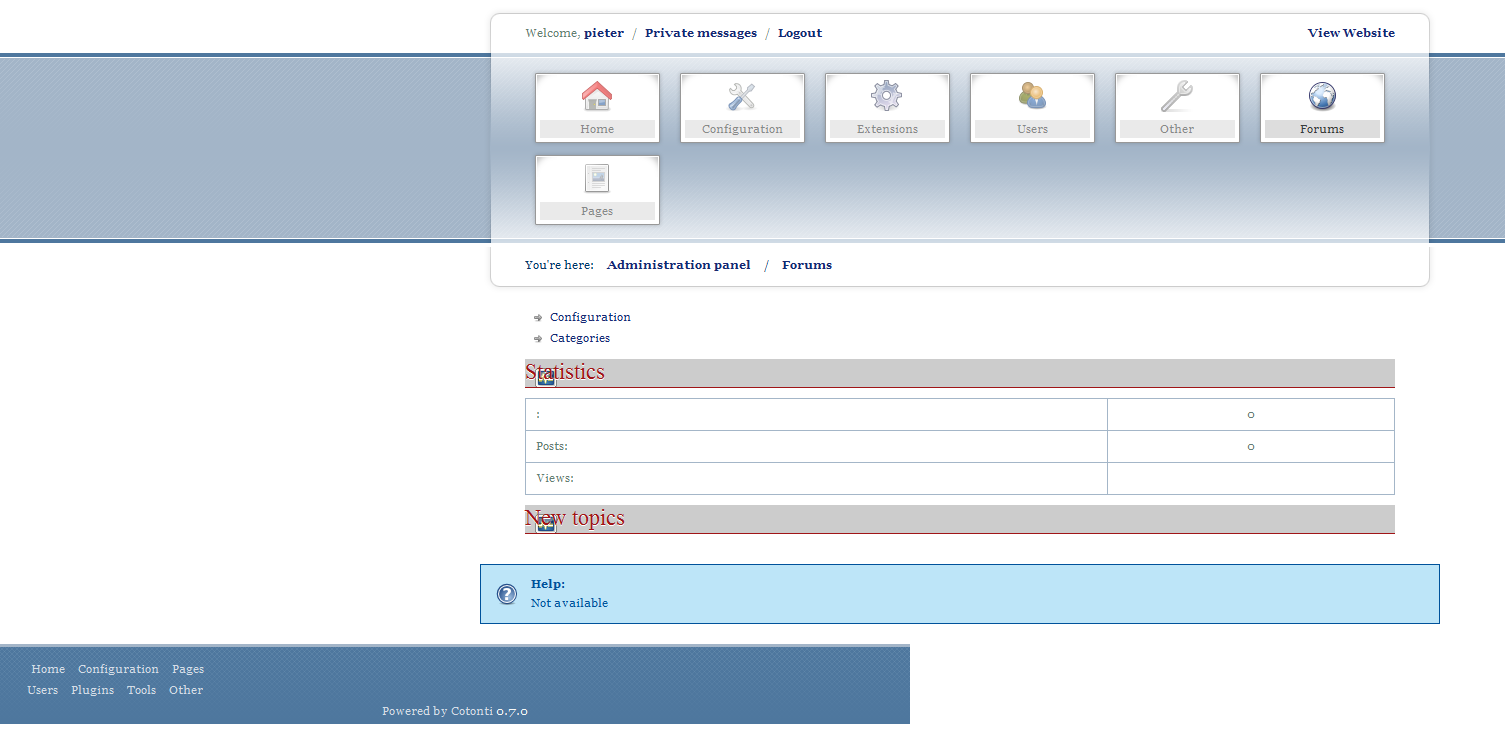Click the small icon under Statistics heading

tap(546, 379)
